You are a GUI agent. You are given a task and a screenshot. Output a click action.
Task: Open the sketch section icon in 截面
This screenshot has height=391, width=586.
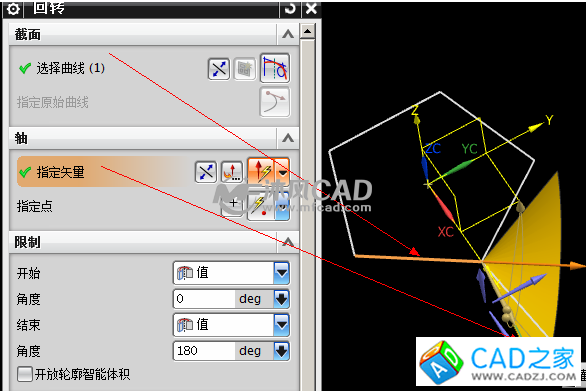point(245,69)
